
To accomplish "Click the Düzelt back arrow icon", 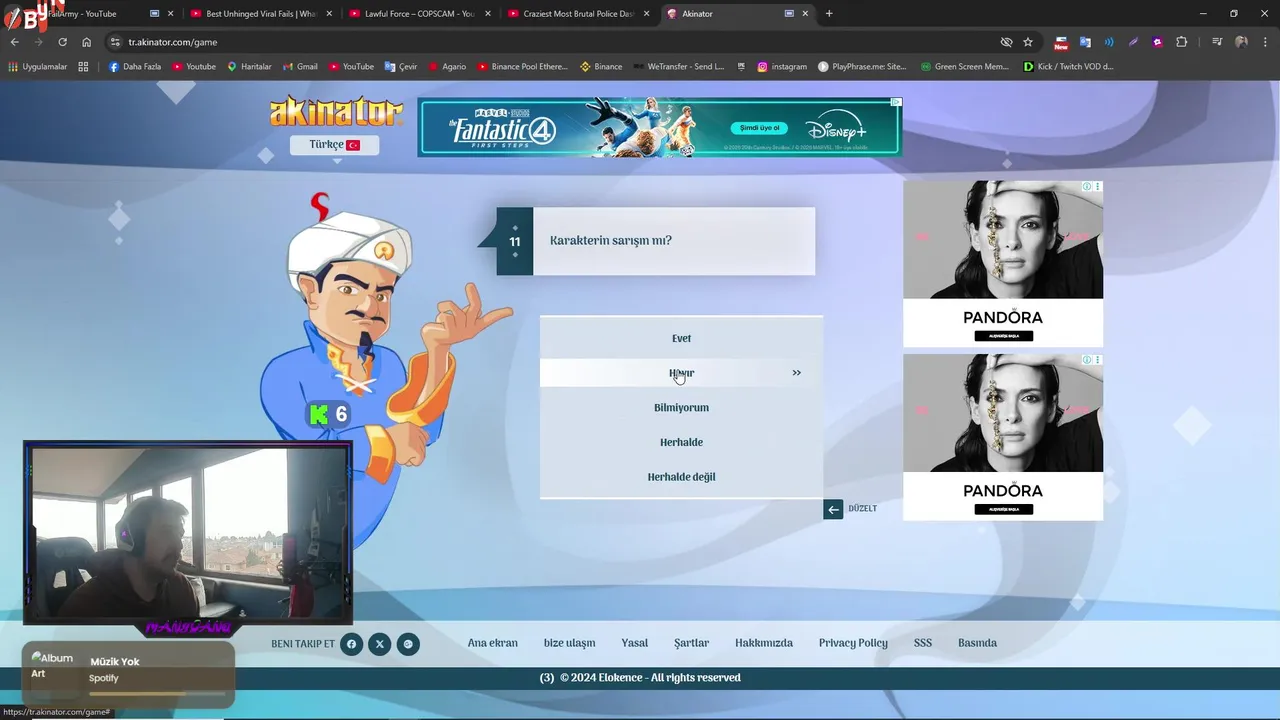I will click(833, 509).
